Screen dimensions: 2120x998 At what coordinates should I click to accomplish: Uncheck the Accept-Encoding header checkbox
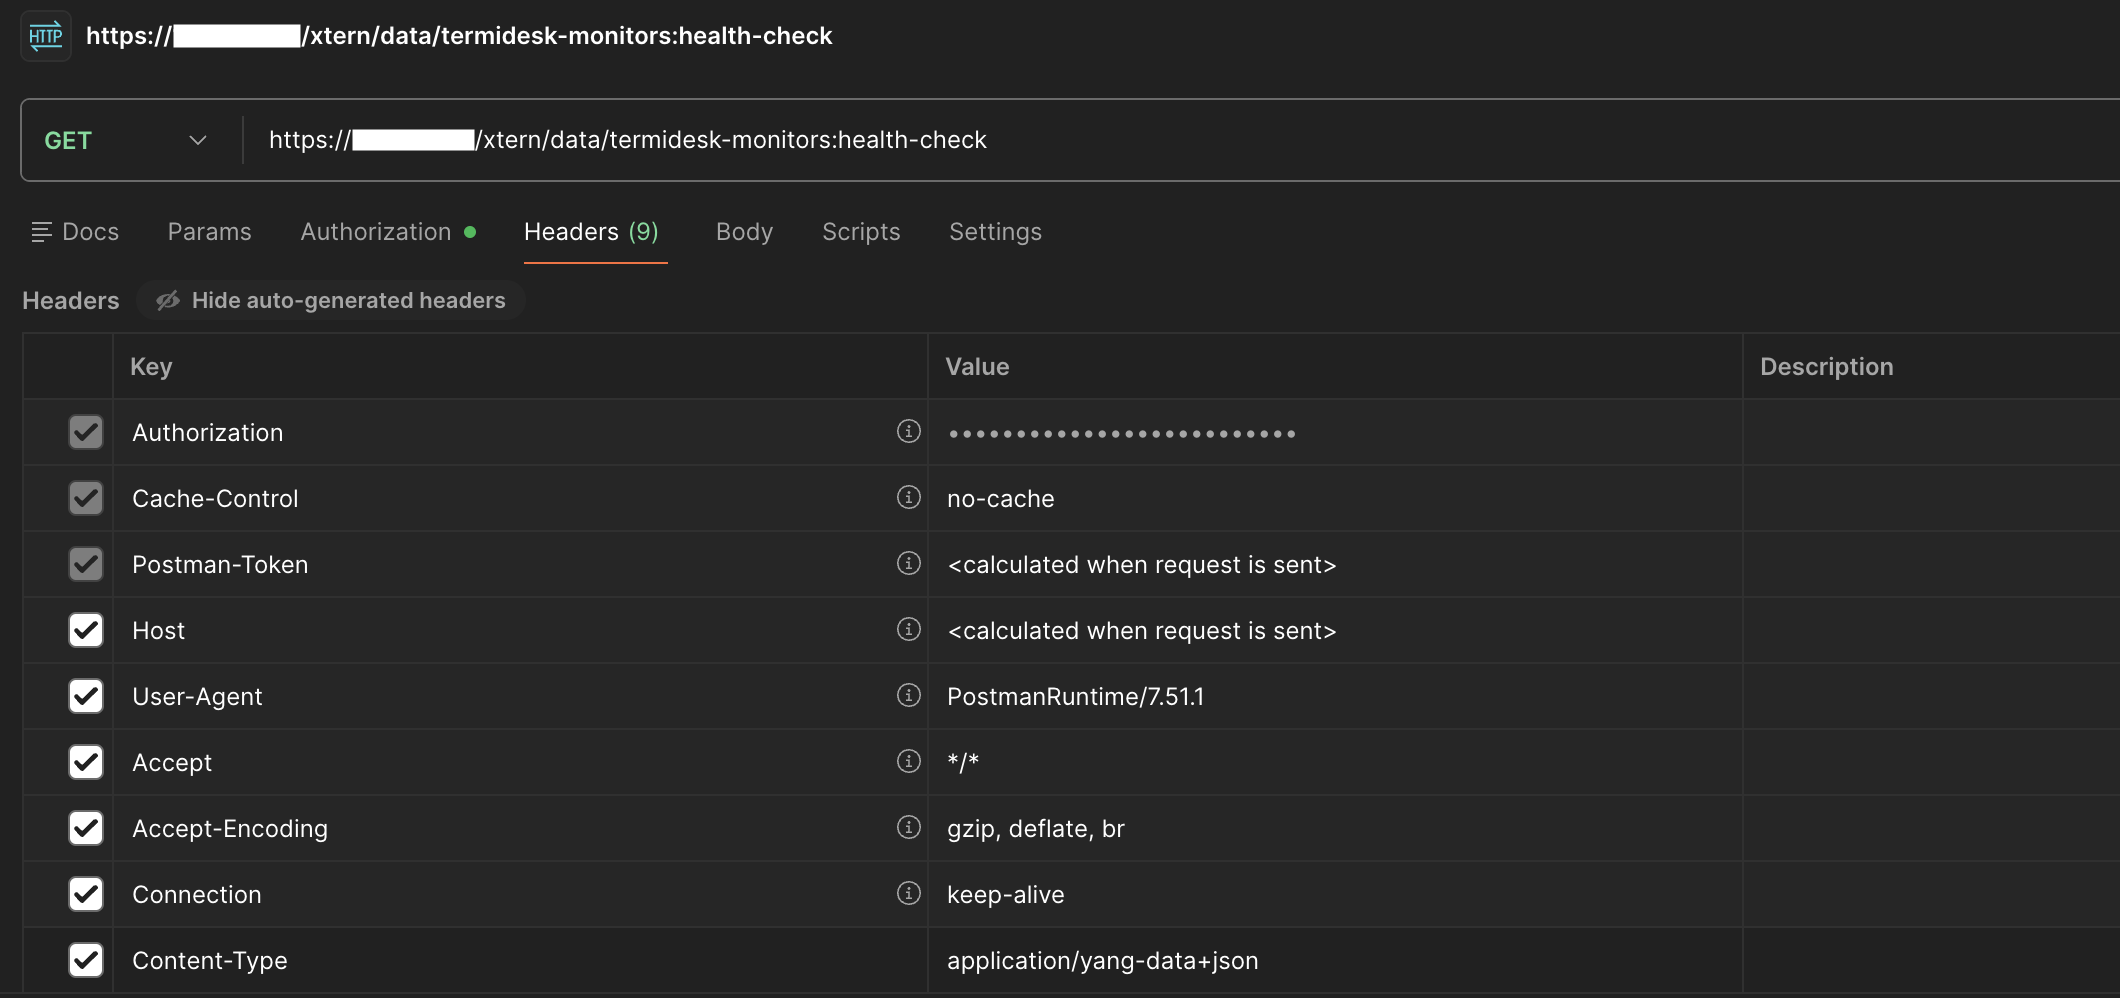pos(86,828)
